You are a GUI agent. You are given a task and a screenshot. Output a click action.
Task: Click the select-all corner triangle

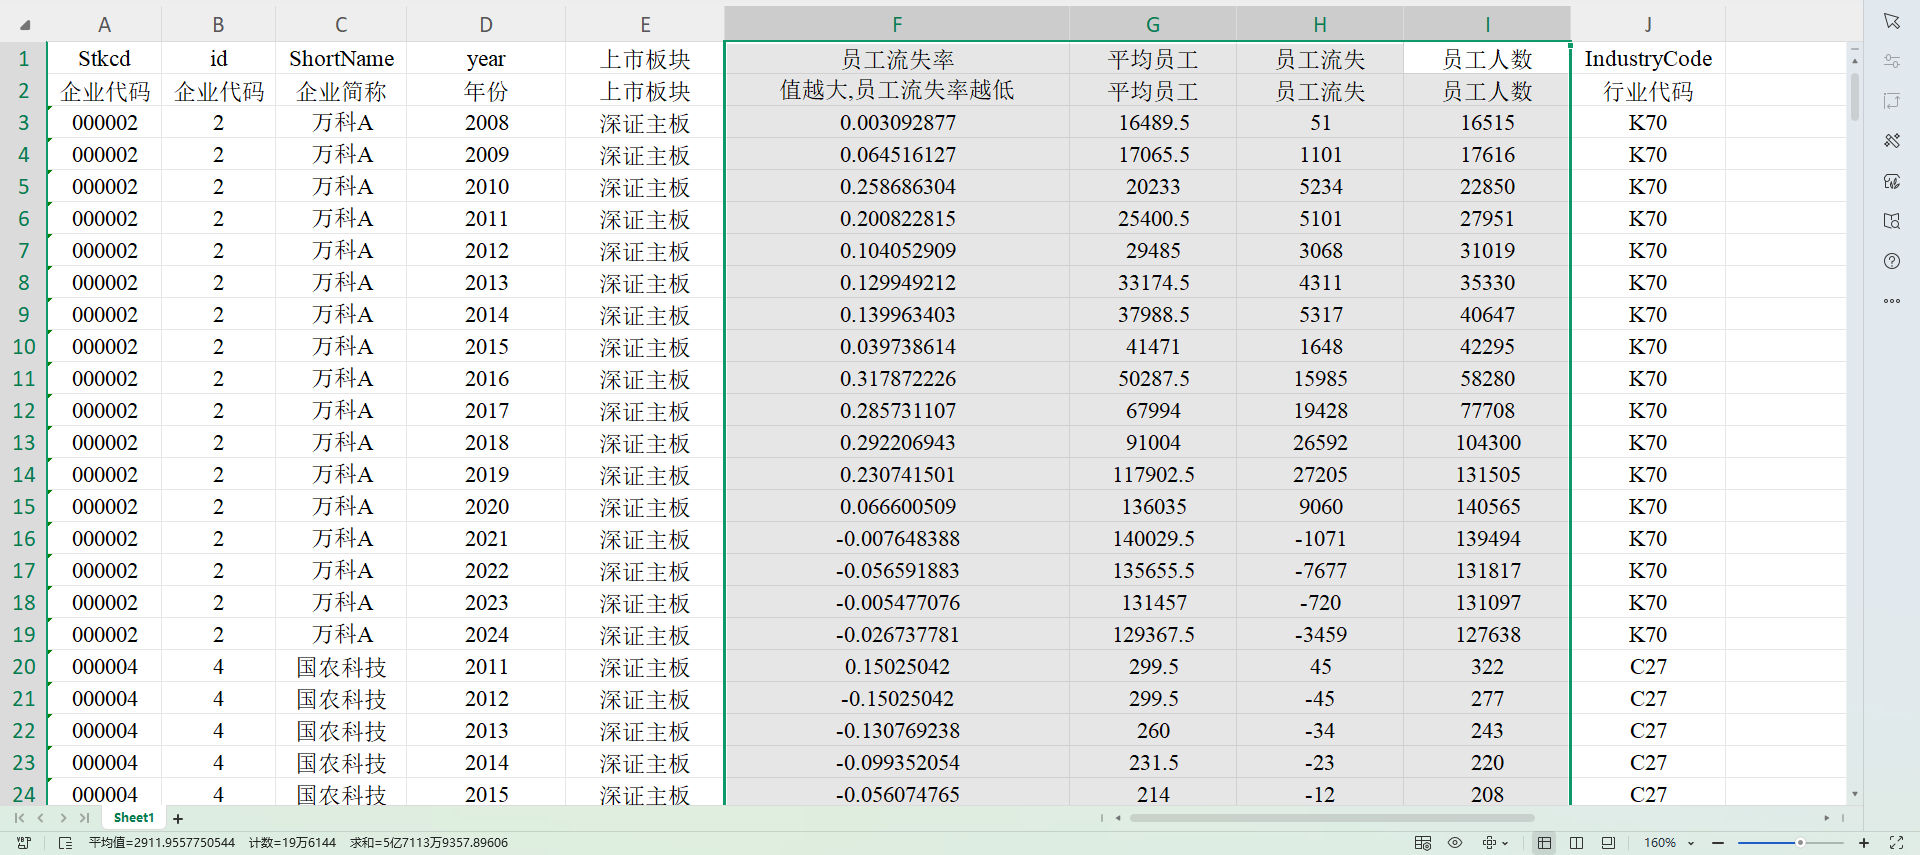click(x=24, y=24)
